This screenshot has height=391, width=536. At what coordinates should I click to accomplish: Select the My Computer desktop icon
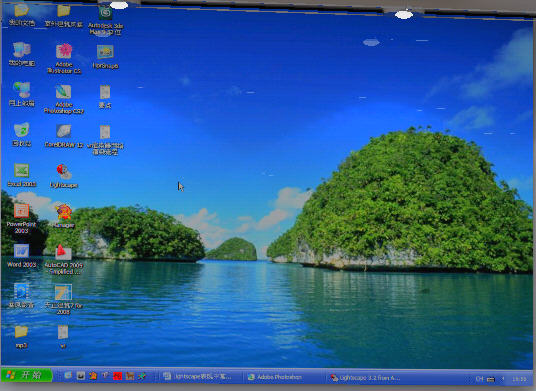click(x=22, y=54)
